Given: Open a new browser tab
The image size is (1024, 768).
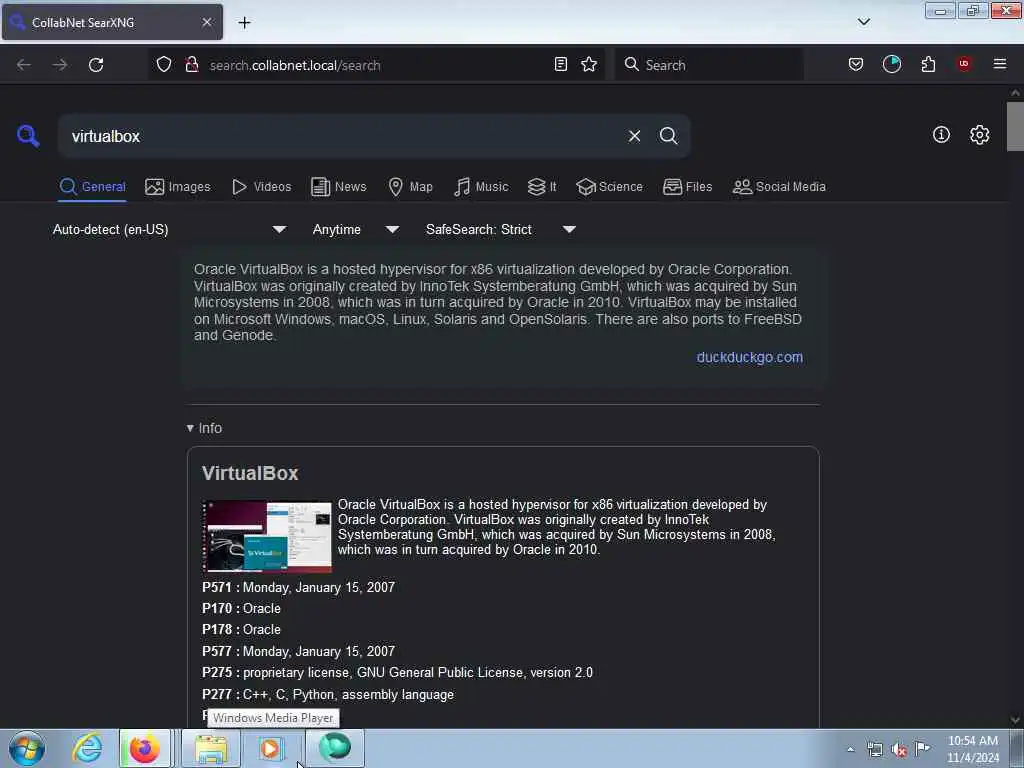Looking at the screenshot, I should click(244, 23).
